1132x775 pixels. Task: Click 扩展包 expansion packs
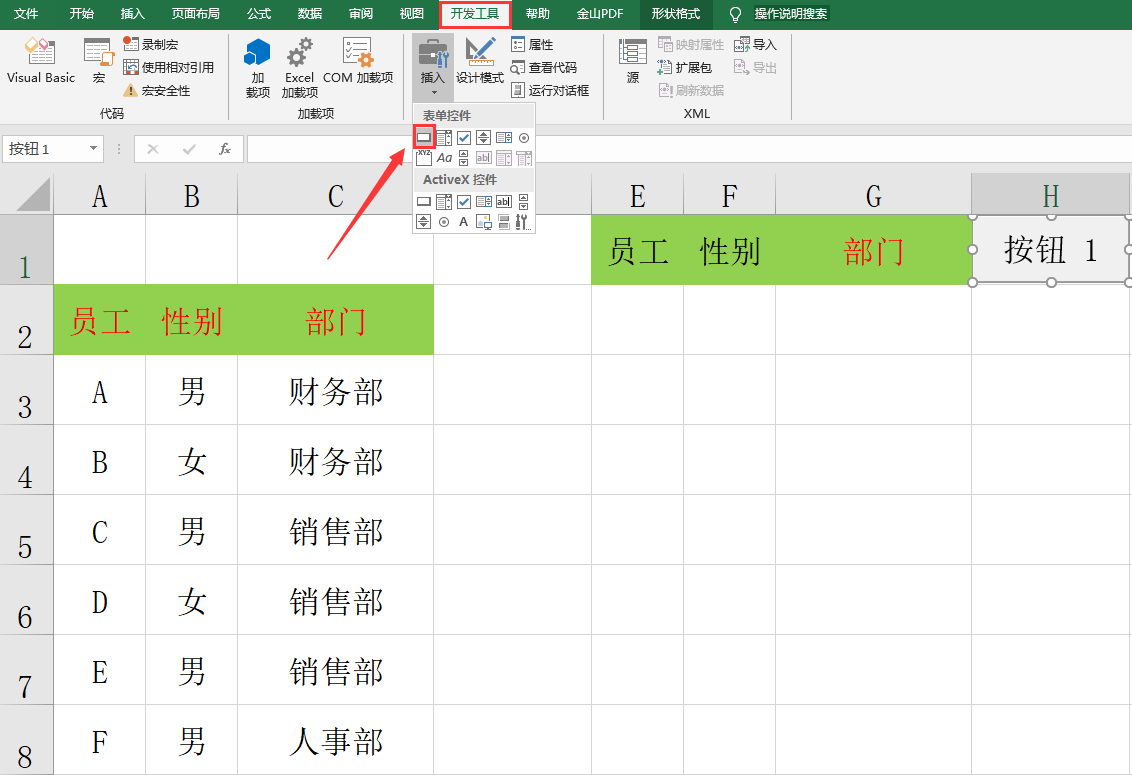(684, 67)
